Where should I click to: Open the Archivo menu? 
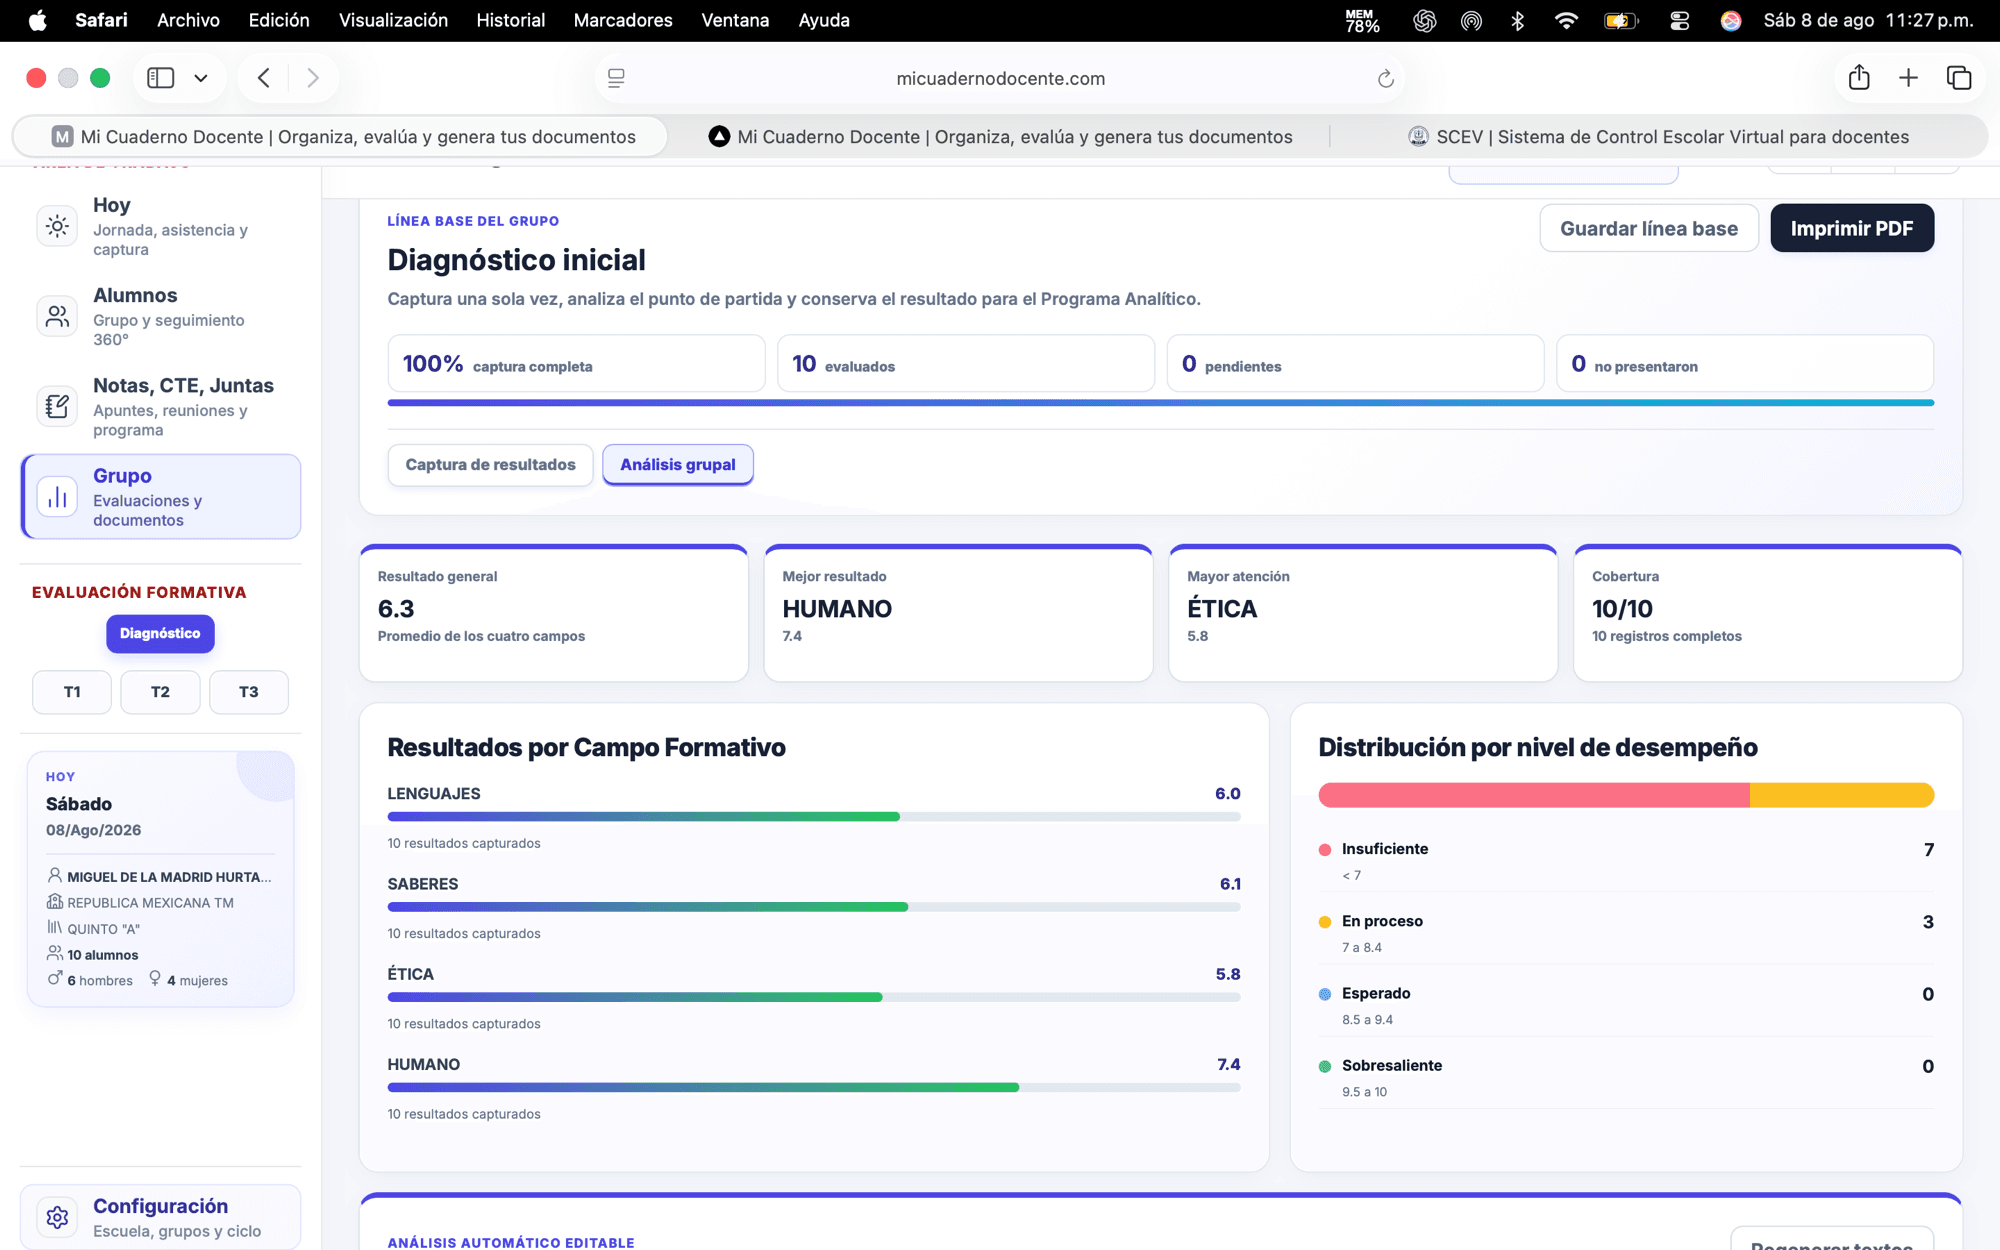(x=188, y=20)
